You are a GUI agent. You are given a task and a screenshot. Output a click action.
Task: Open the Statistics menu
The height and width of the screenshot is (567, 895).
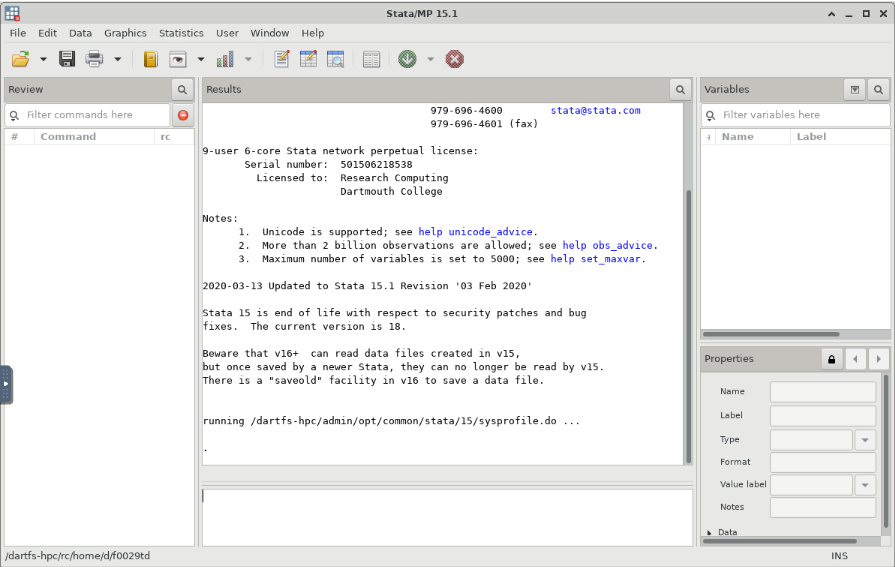181,33
